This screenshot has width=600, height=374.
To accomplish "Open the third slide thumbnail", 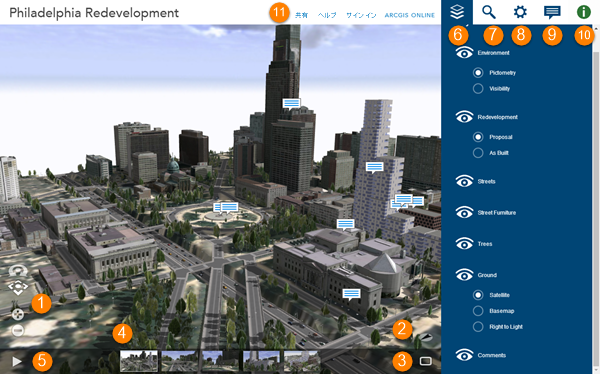I will 220,361.
